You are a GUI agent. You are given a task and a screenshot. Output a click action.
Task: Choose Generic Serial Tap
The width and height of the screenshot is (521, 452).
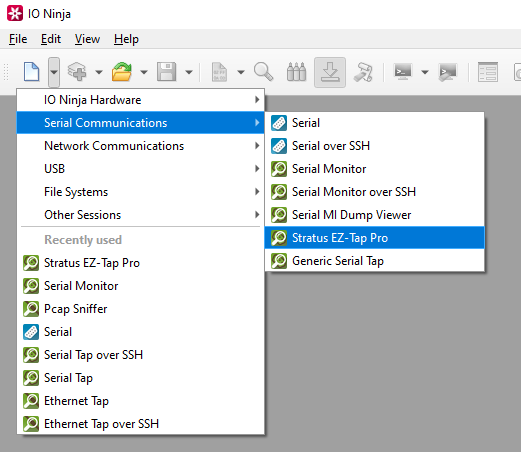[375, 261]
